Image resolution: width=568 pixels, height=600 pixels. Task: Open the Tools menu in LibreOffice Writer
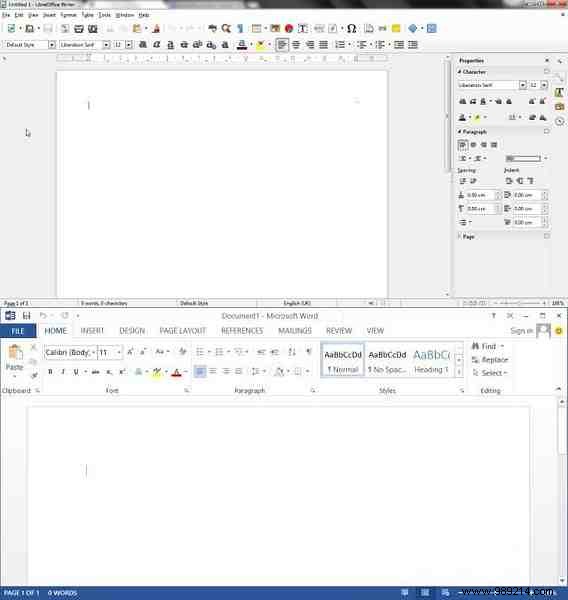(104, 15)
